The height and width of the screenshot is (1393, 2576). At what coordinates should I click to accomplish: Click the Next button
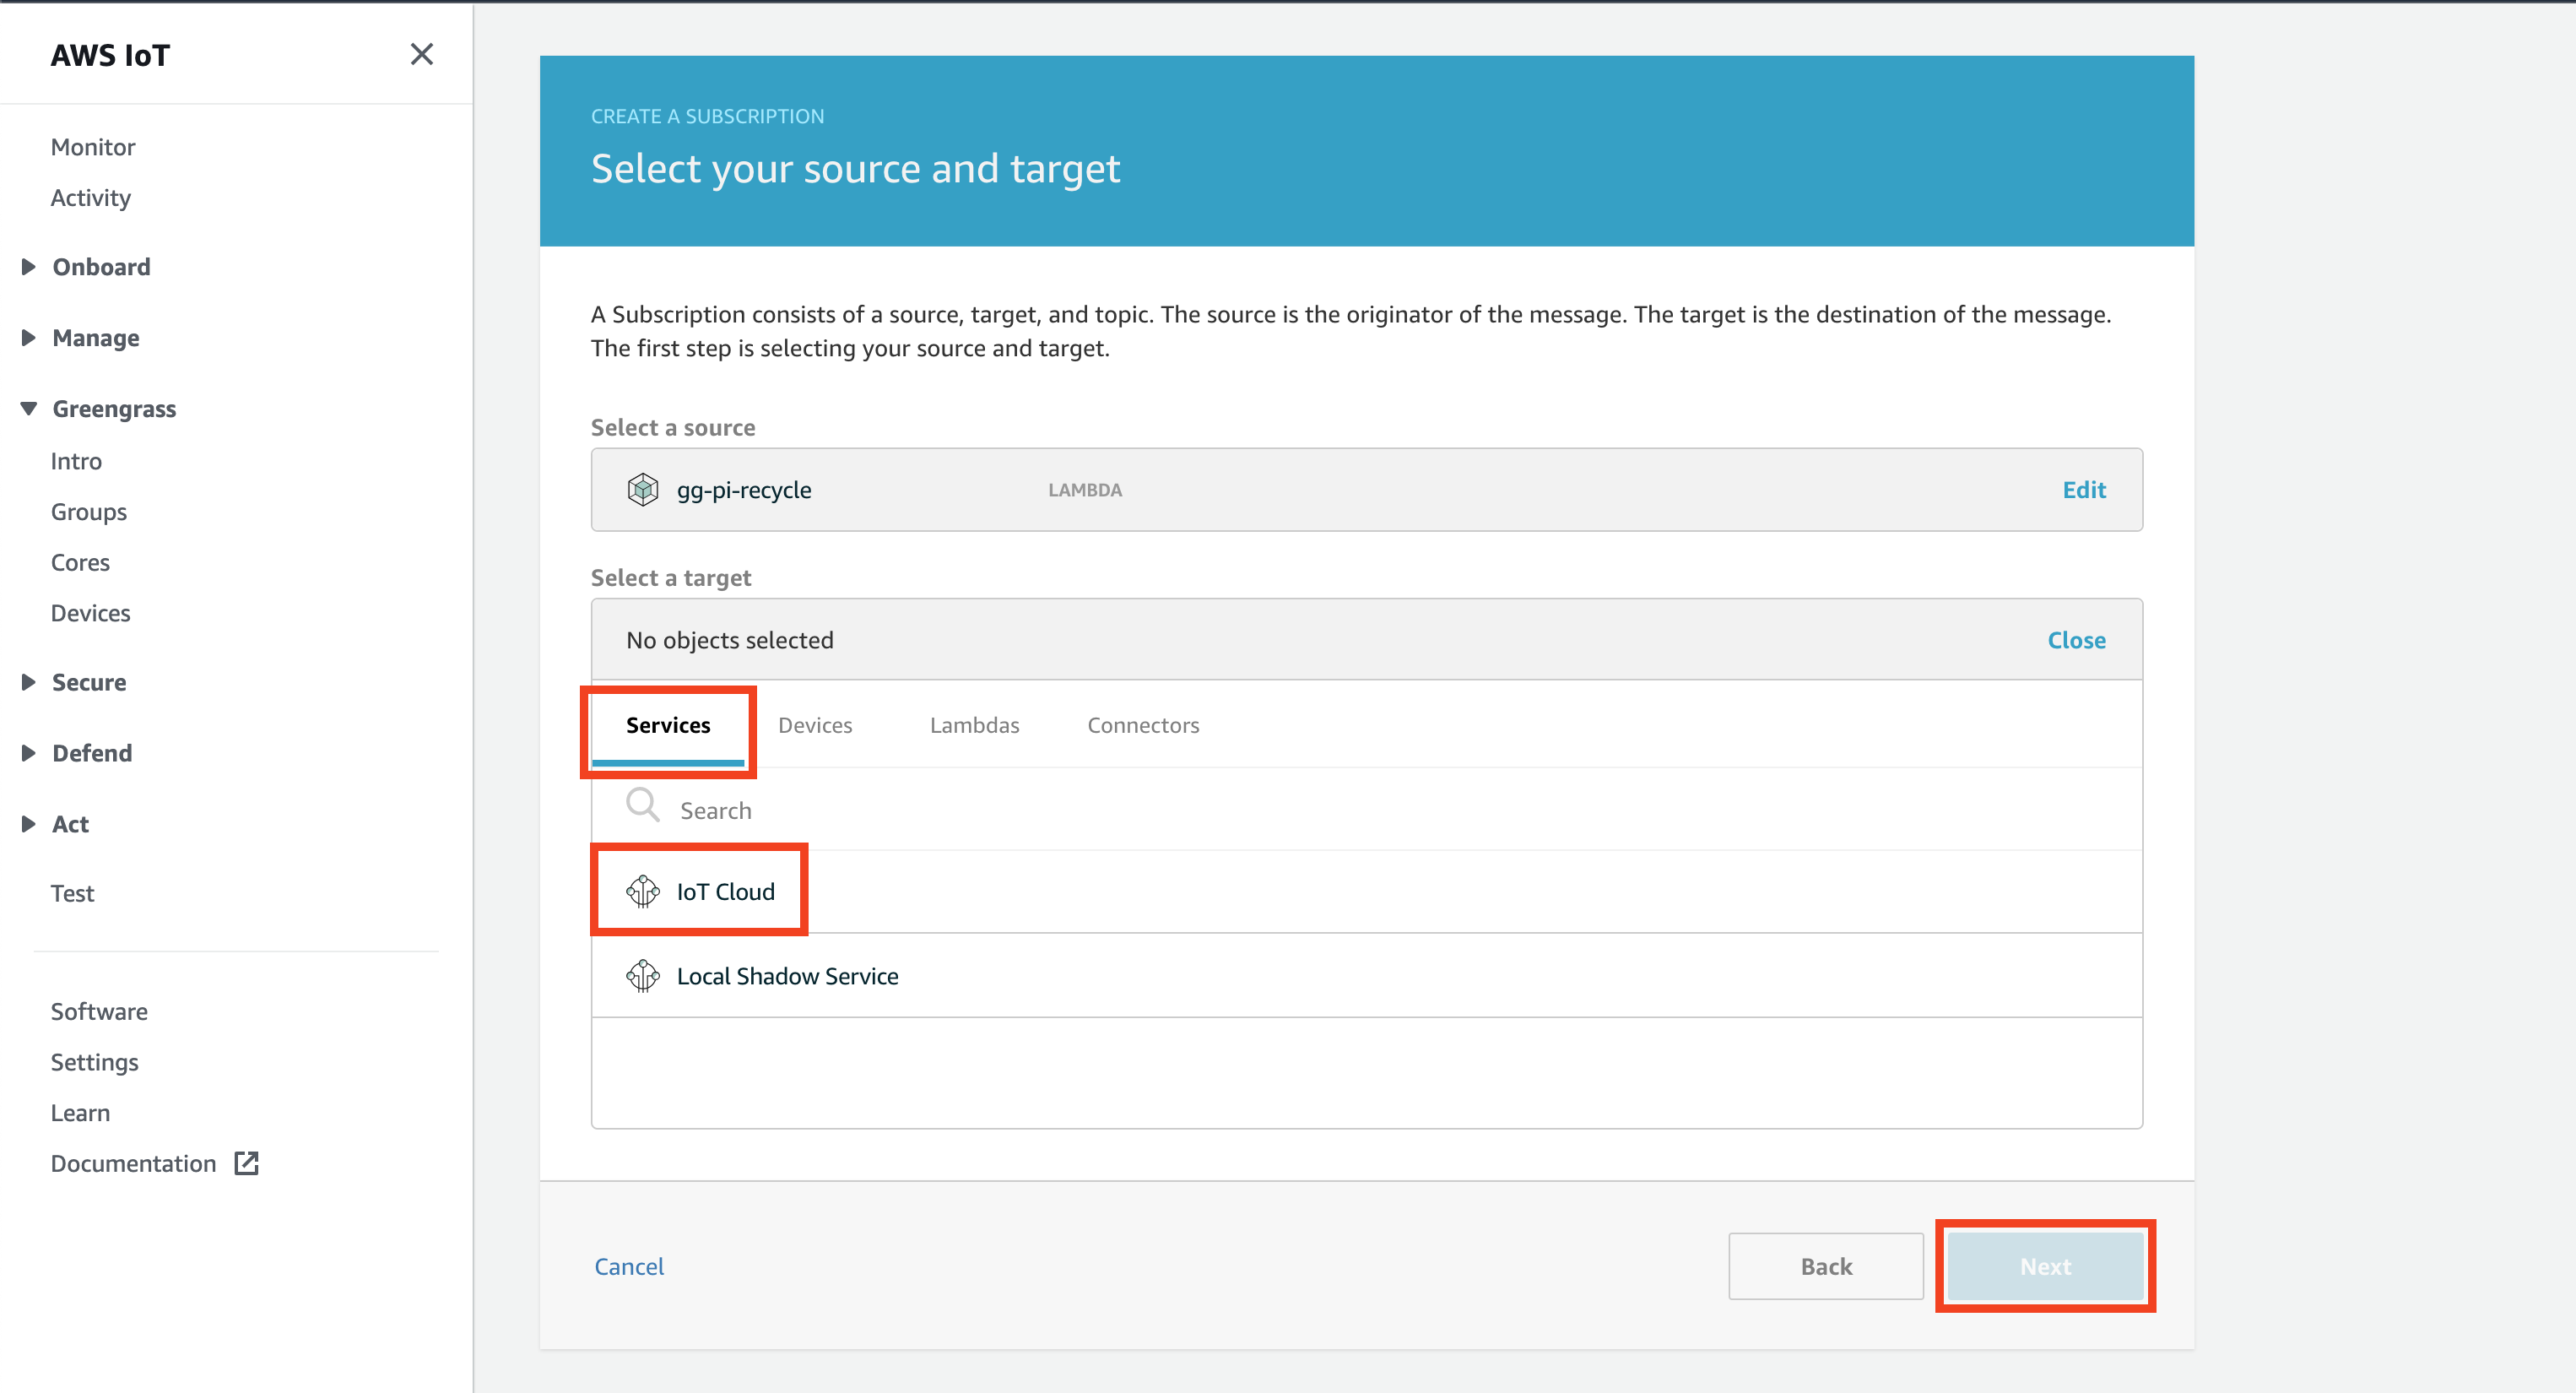(2045, 1266)
